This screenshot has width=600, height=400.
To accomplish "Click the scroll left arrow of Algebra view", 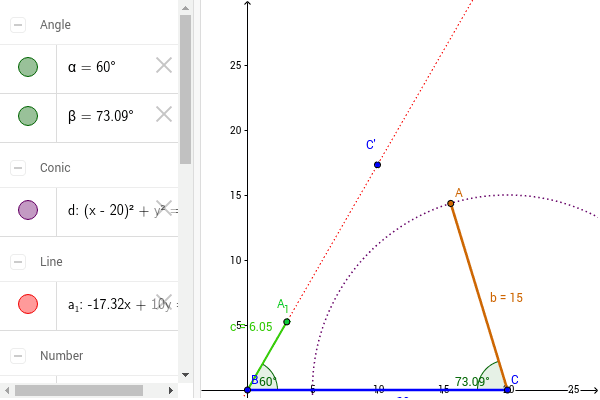I will pos(7,390).
